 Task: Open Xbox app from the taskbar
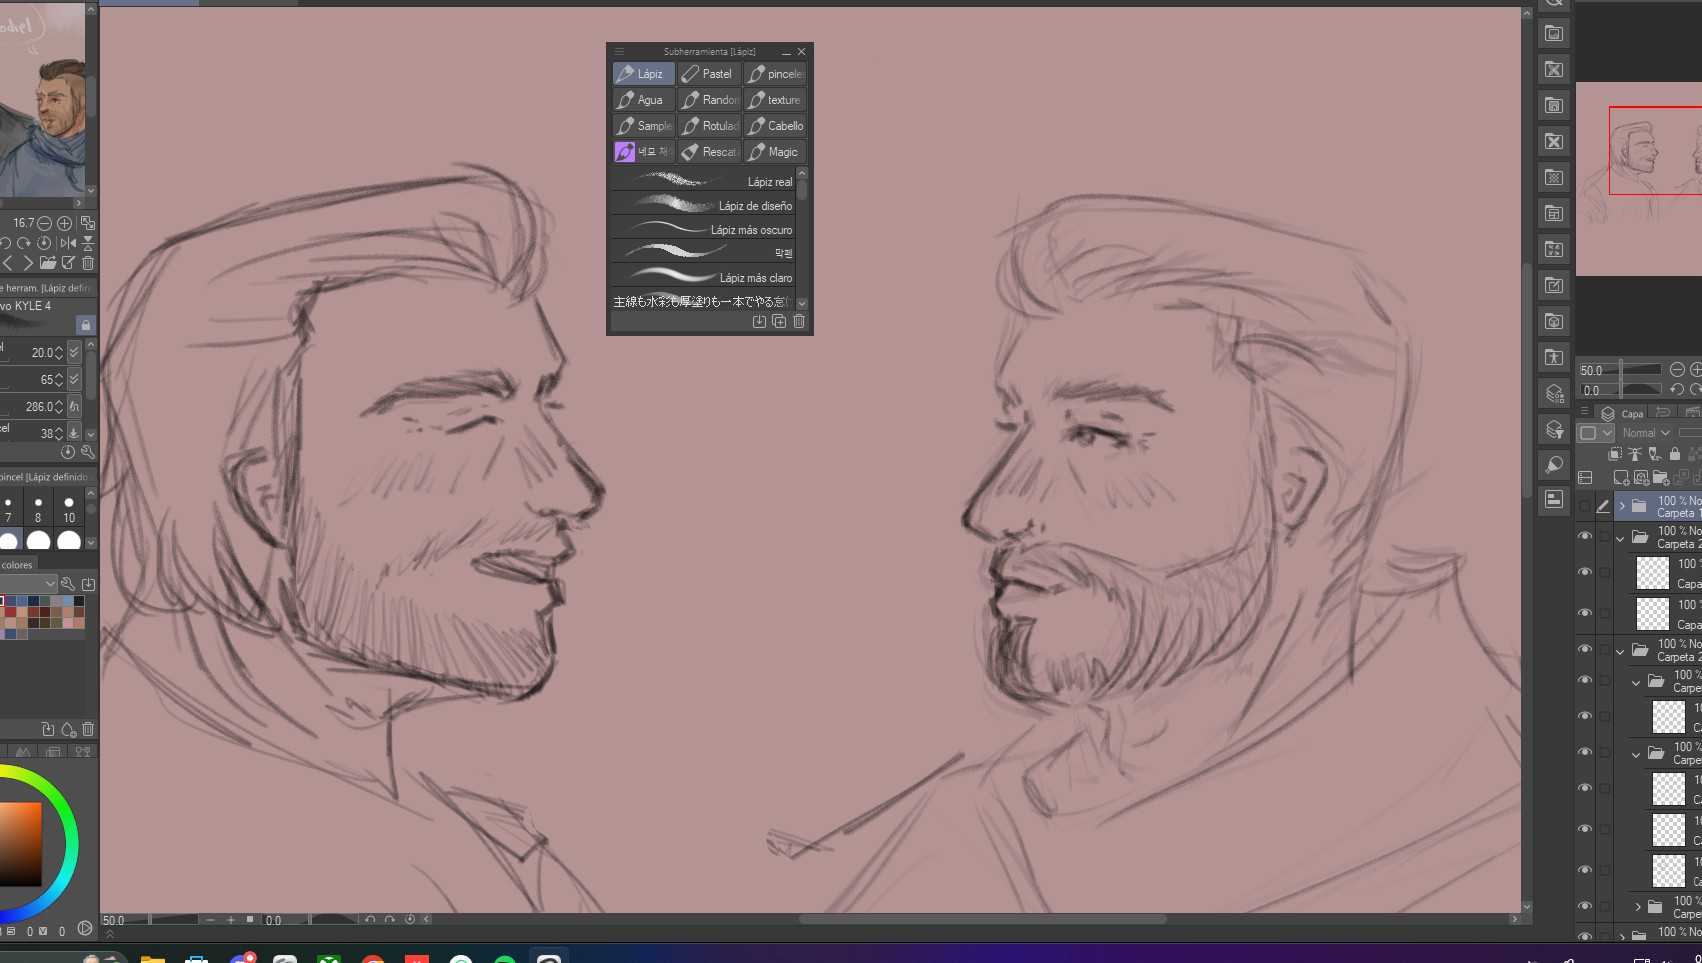tap(328, 958)
